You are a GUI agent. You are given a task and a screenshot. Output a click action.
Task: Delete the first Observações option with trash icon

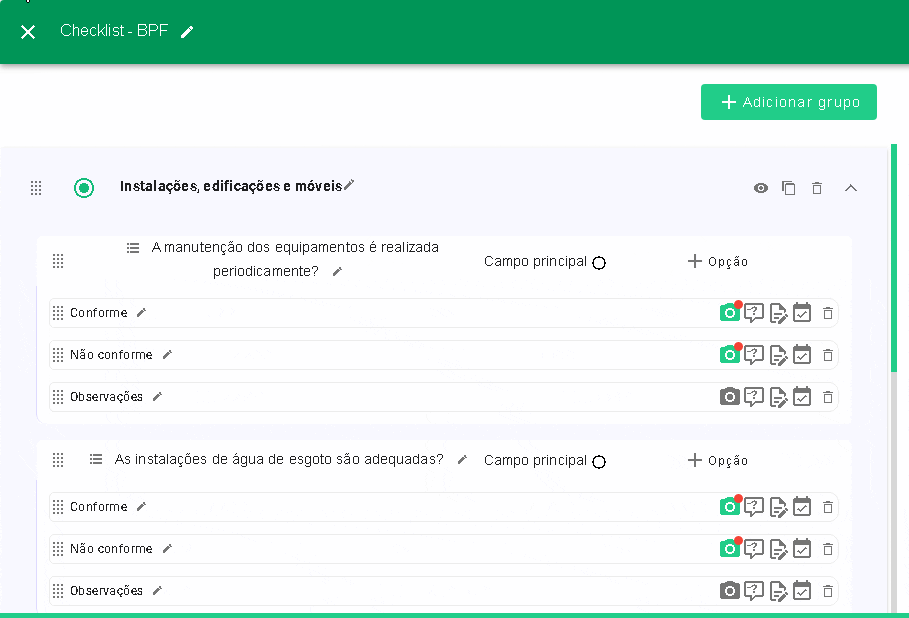coord(827,397)
